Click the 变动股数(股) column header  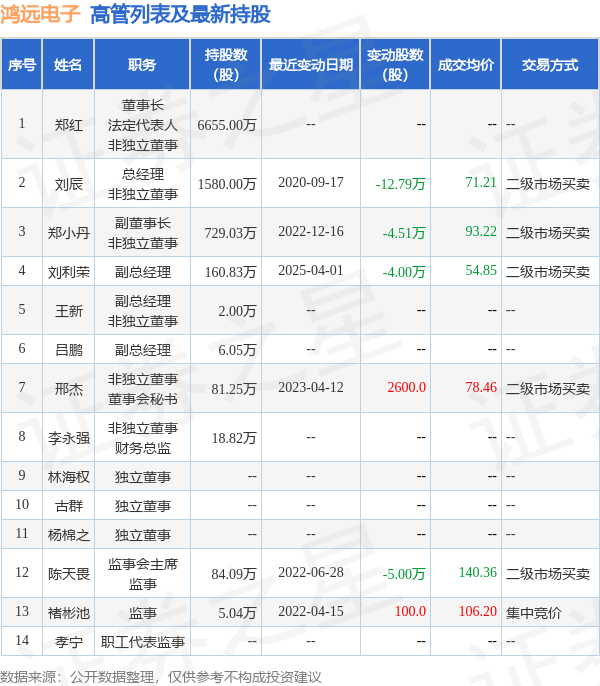pyautogui.click(x=395, y=65)
